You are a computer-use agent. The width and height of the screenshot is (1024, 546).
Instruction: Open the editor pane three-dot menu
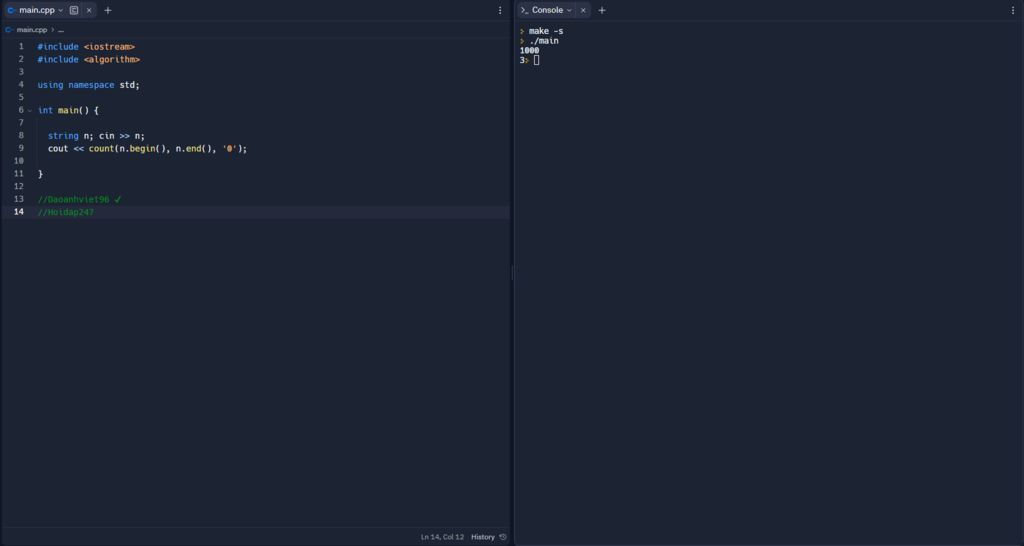[x=500, y=10]
